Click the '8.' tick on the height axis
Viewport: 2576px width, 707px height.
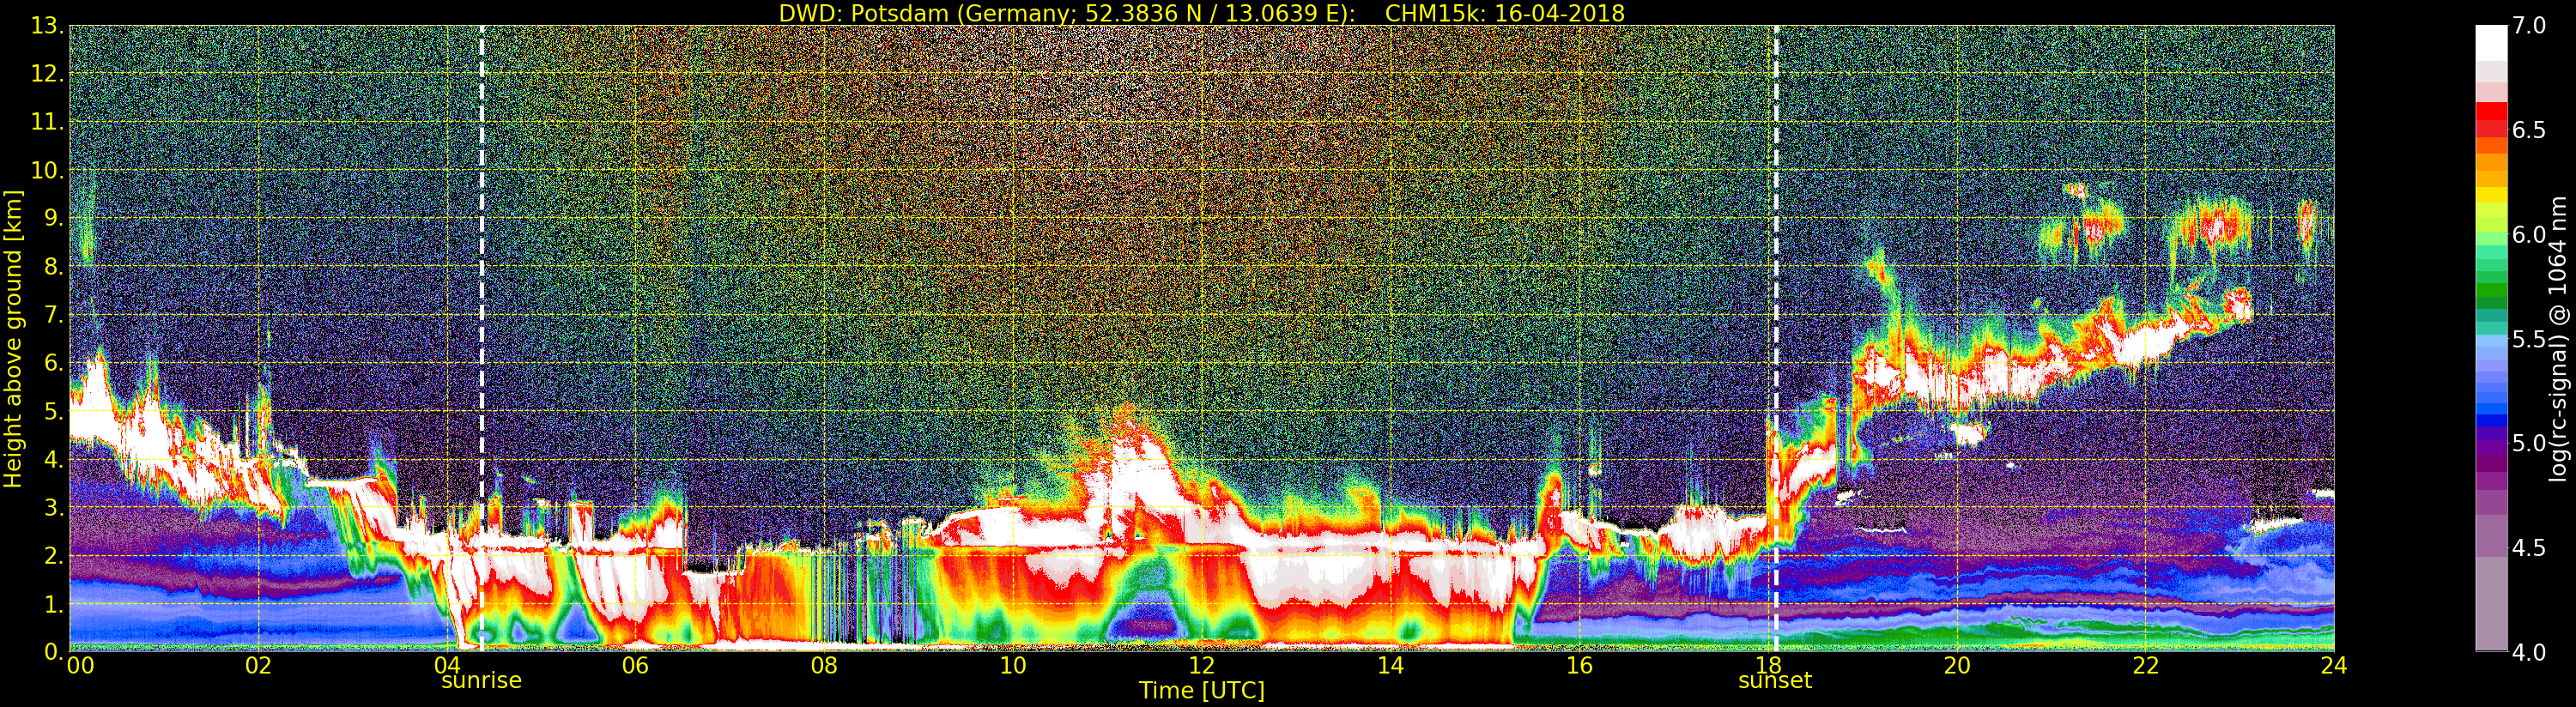(53, 267)
